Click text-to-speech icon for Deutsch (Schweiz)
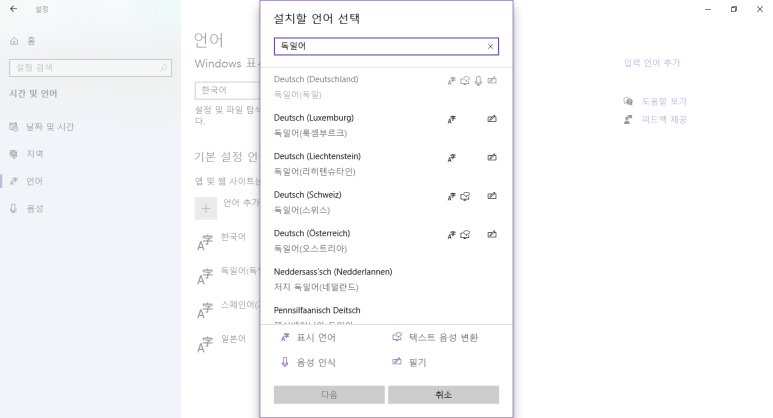This screenshot has width=773, height=418. [x=465, y=196]
